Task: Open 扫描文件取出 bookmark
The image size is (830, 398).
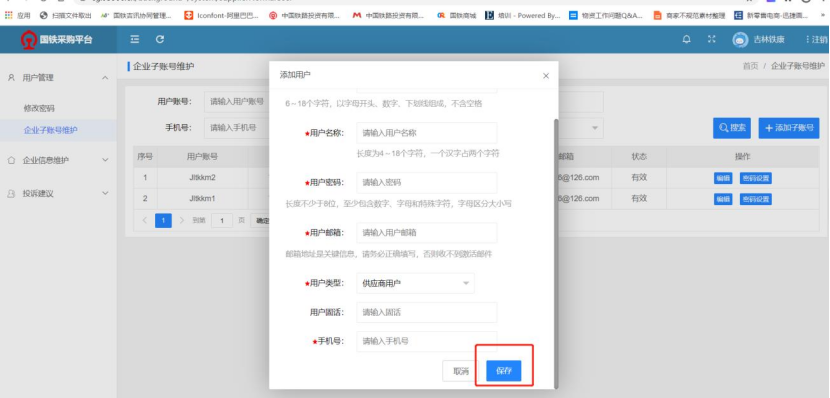Action: click(66, 15)
